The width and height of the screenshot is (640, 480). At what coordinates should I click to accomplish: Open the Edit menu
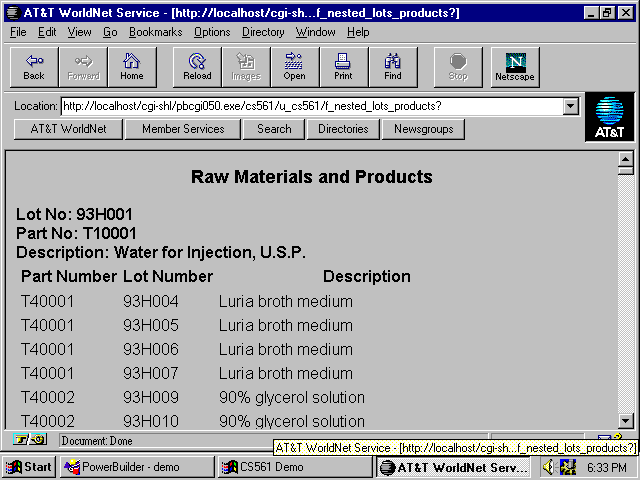click(x=47, y=32)
